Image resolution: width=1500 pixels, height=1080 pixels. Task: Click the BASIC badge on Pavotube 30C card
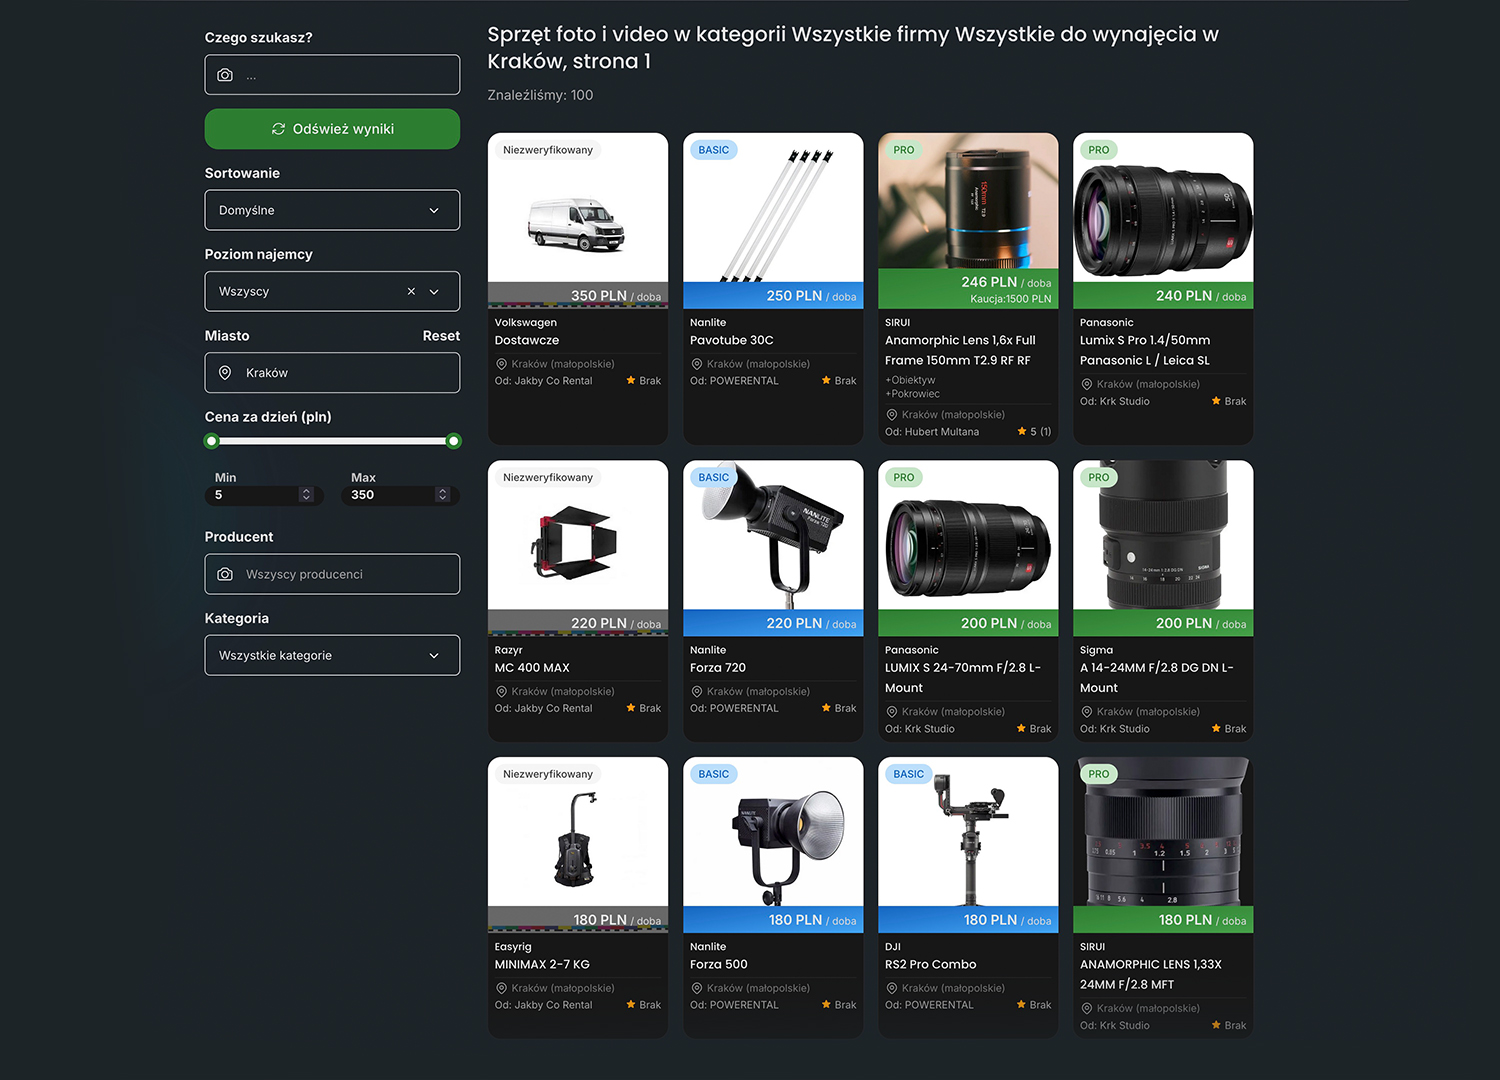tap(713, 150)
